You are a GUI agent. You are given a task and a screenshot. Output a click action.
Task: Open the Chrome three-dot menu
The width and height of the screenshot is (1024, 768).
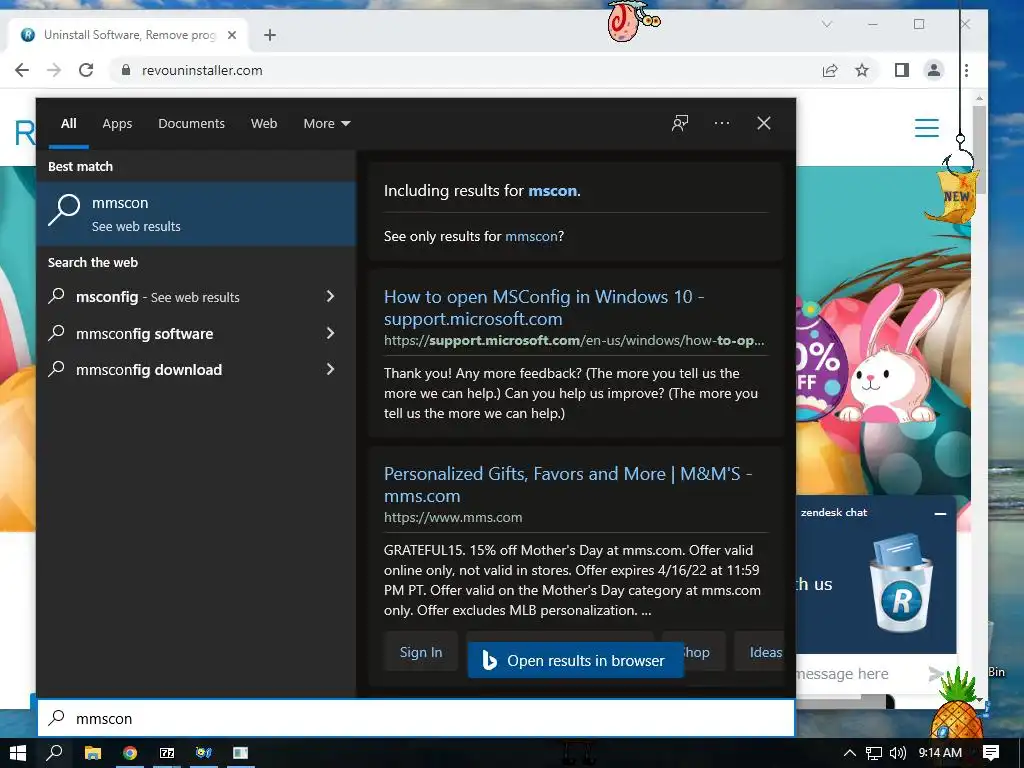coord(967,70)
